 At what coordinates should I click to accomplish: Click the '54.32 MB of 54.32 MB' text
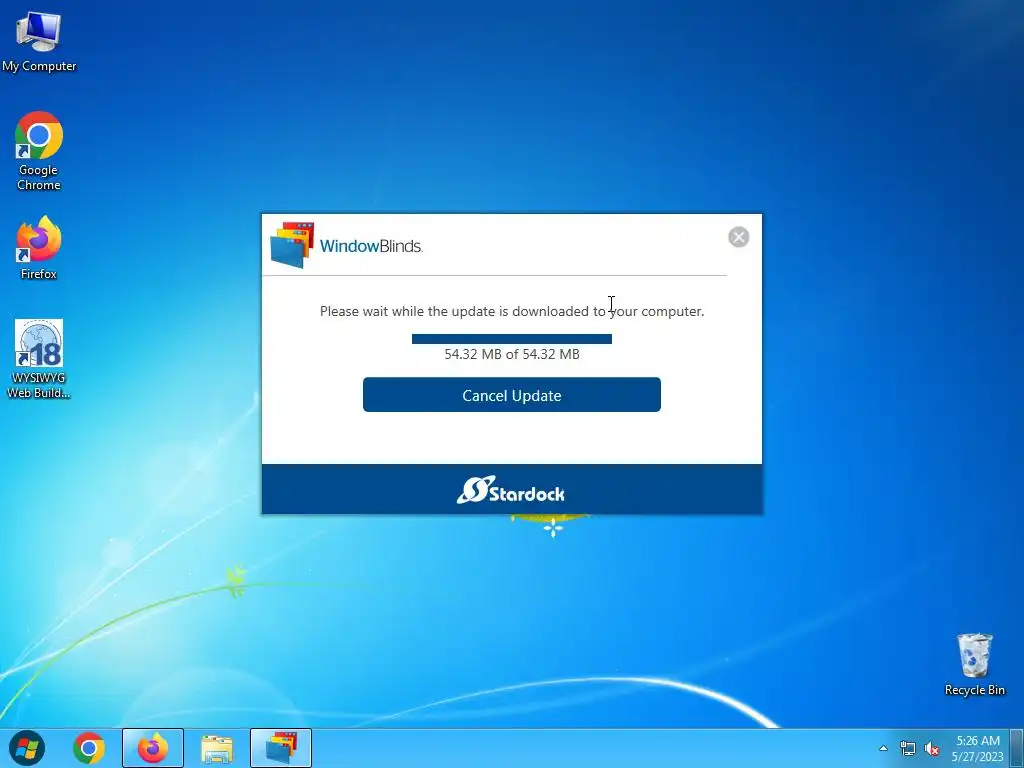pyautogui.click(x=511, y=354)
